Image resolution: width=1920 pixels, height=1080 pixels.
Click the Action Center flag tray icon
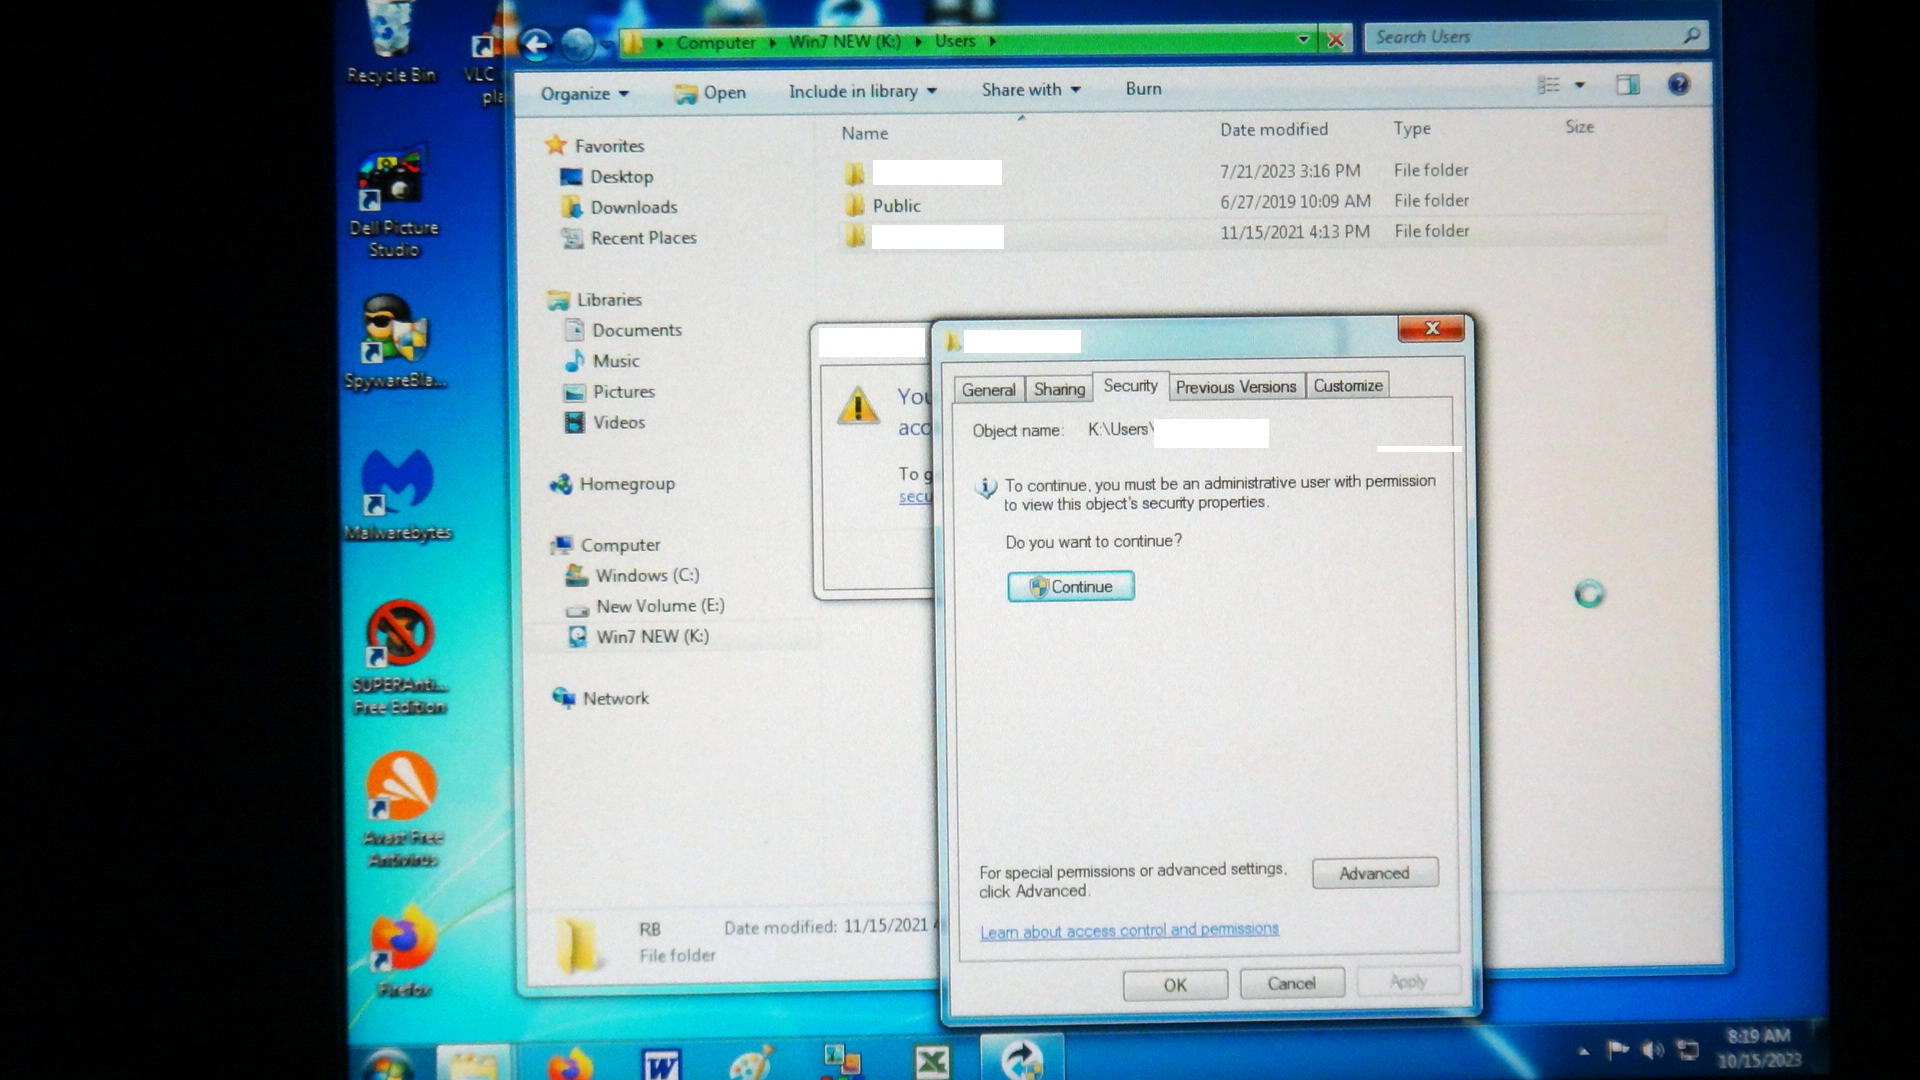coord(1617,1049)
